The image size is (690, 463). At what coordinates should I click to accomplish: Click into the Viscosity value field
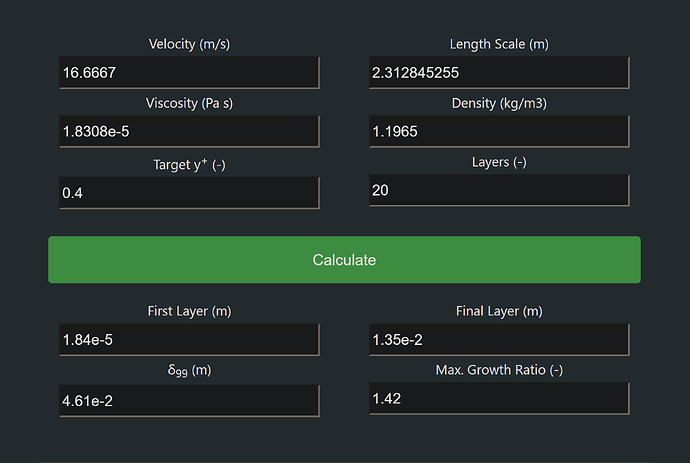(189, 132)
